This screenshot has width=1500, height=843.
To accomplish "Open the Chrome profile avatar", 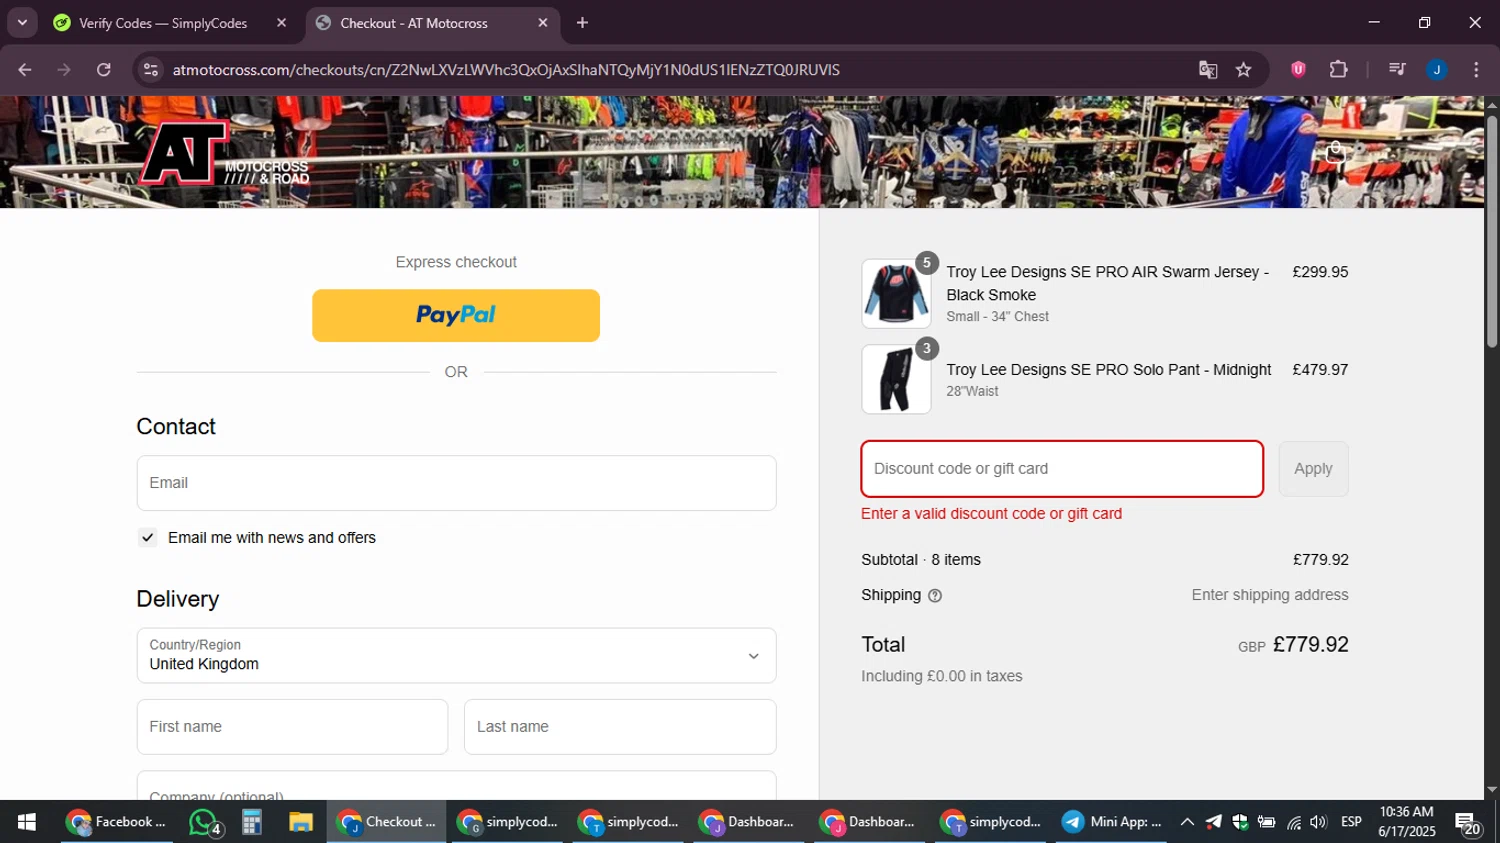I will point(1437,70).
